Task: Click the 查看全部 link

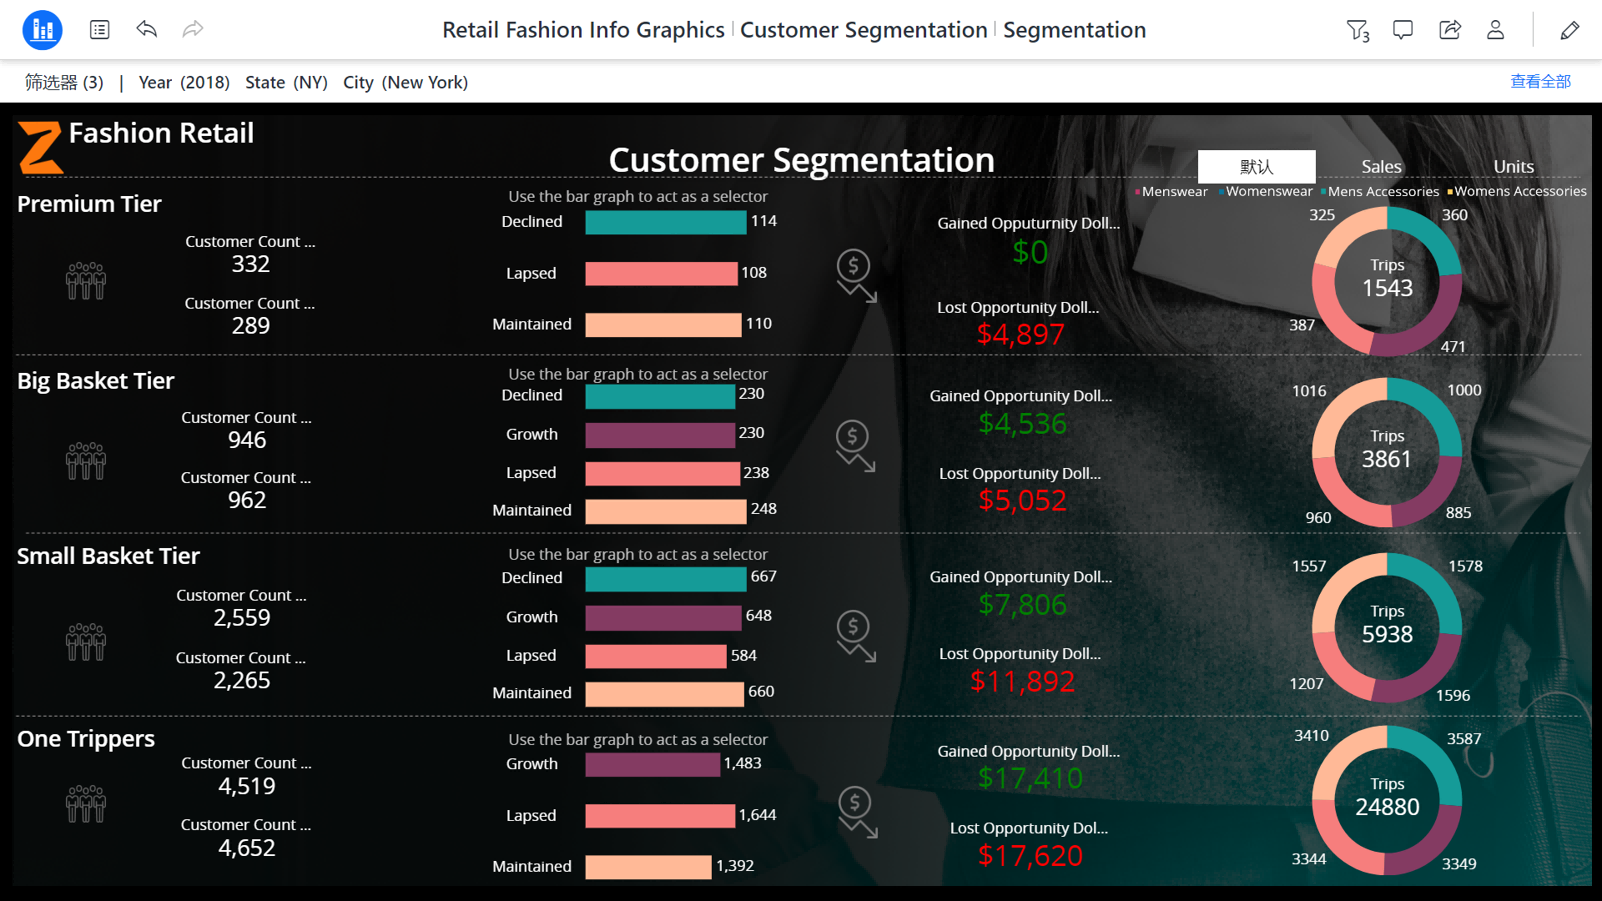Action: 1540,82
